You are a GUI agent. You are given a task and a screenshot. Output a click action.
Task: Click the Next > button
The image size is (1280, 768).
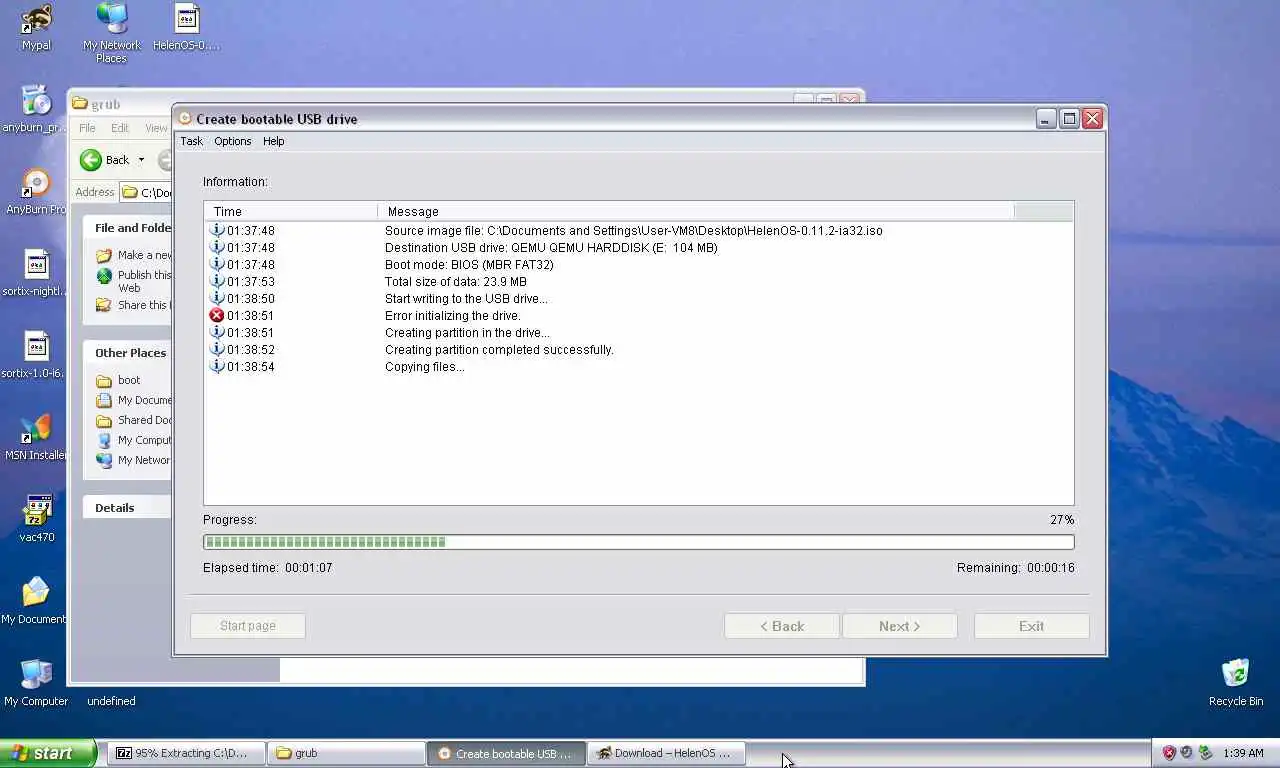click(900, 626)
